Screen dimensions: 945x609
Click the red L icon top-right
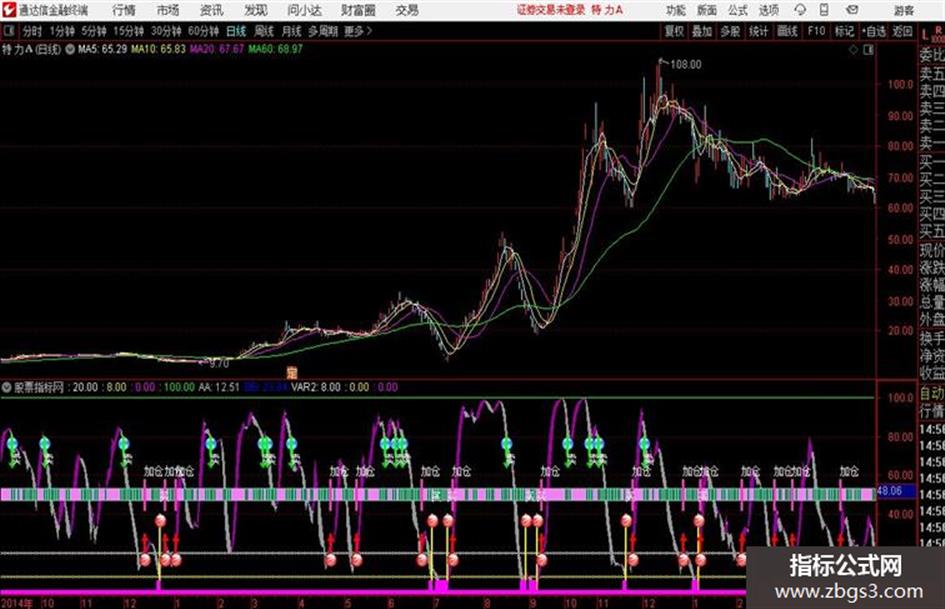coord(925,35)
